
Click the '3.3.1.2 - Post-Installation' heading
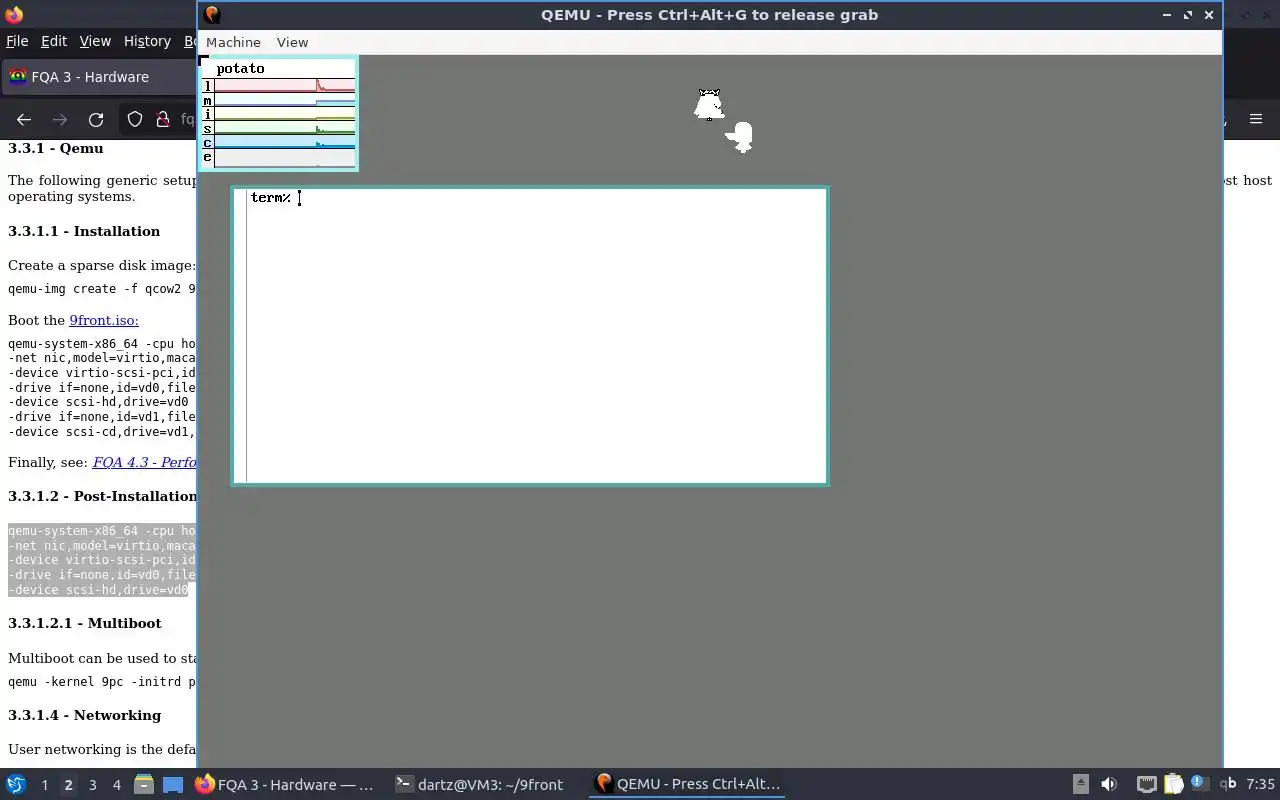(x=103, y=496)
